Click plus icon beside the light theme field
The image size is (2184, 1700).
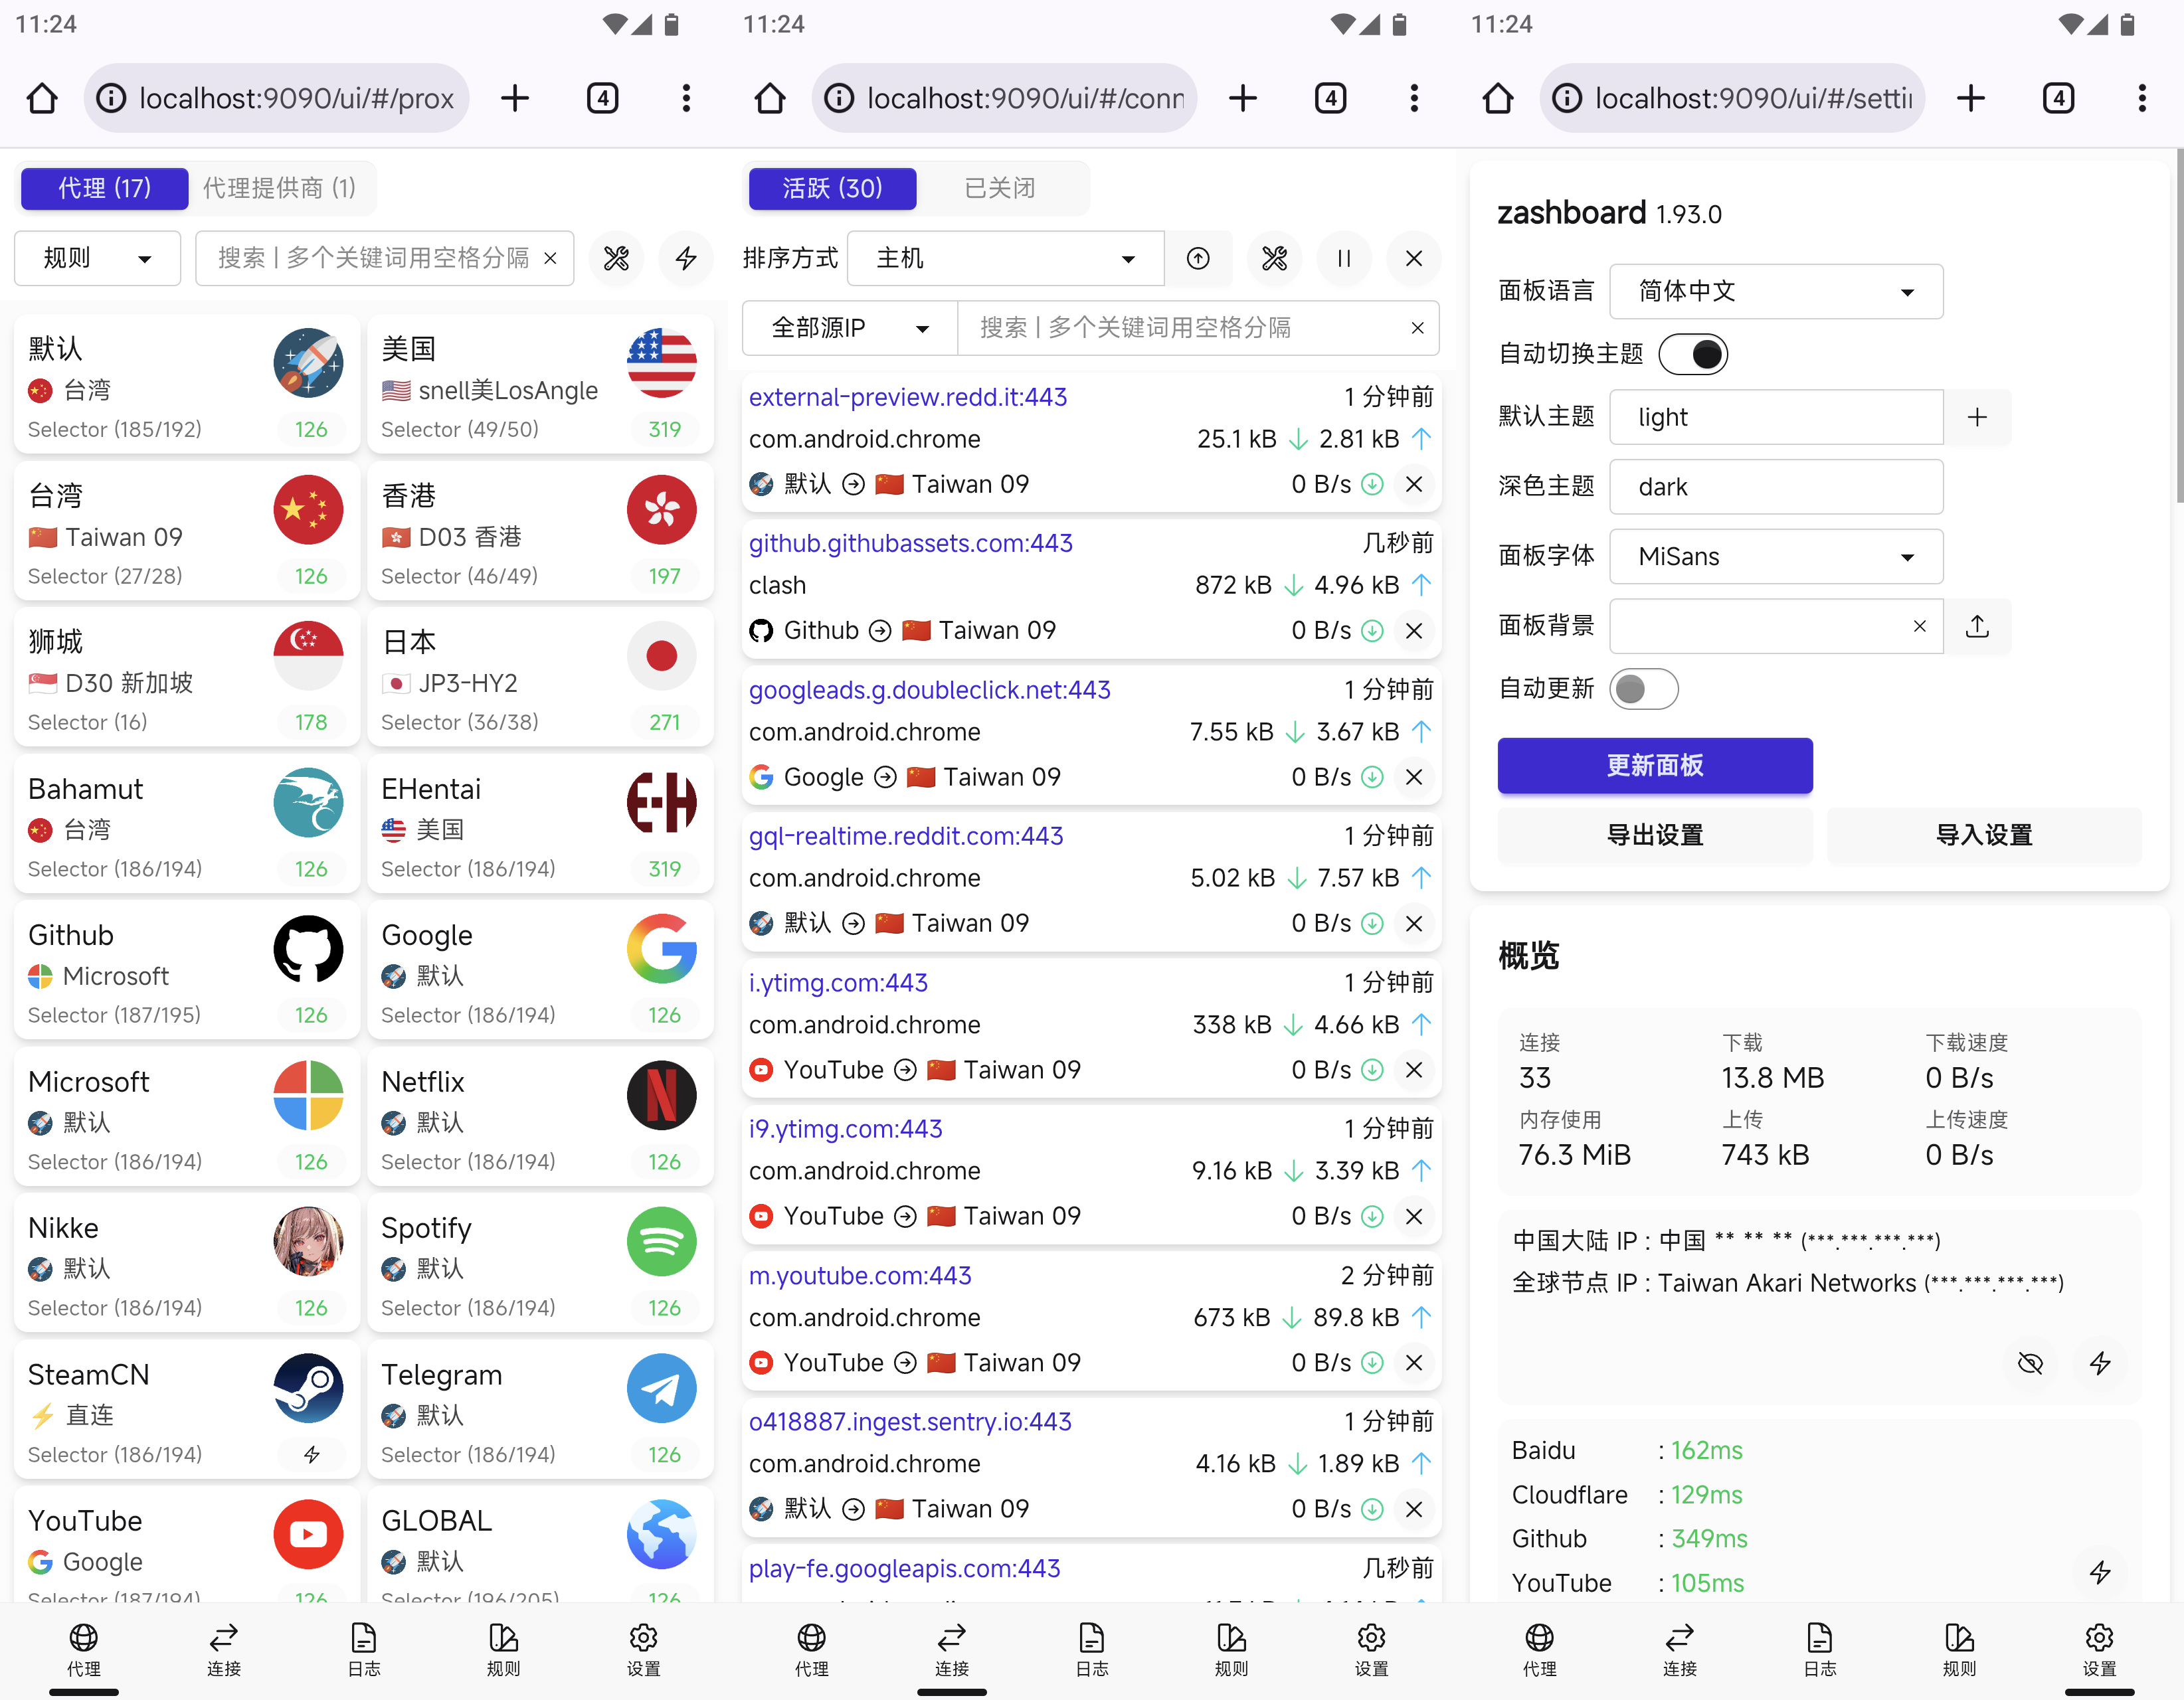[x=1977, y=418]
